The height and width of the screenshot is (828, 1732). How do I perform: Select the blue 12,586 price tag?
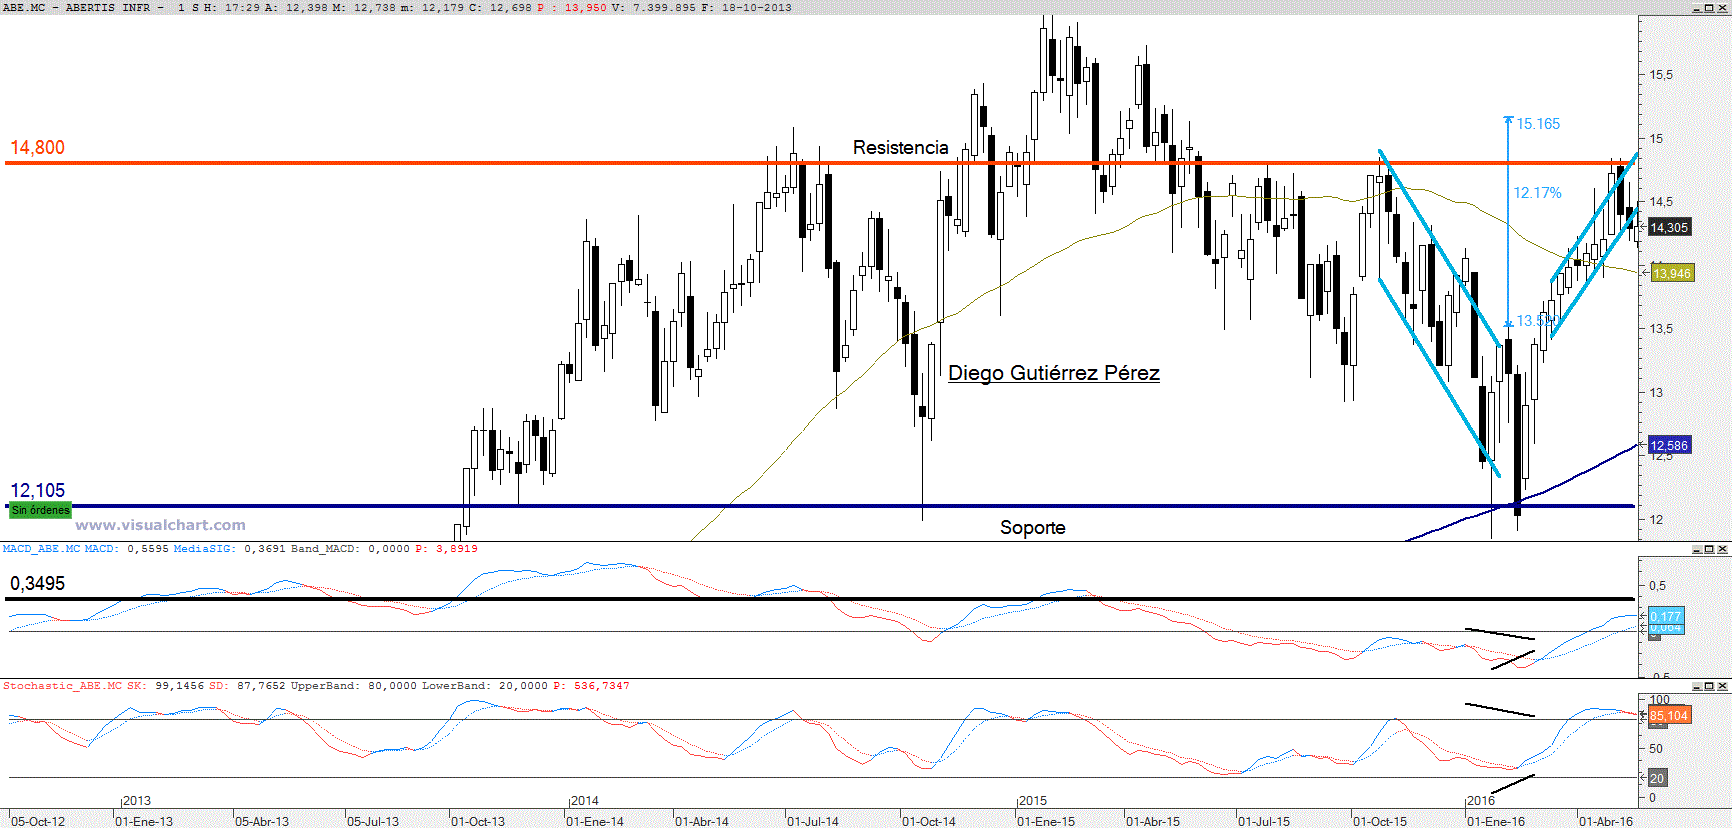1669,446
